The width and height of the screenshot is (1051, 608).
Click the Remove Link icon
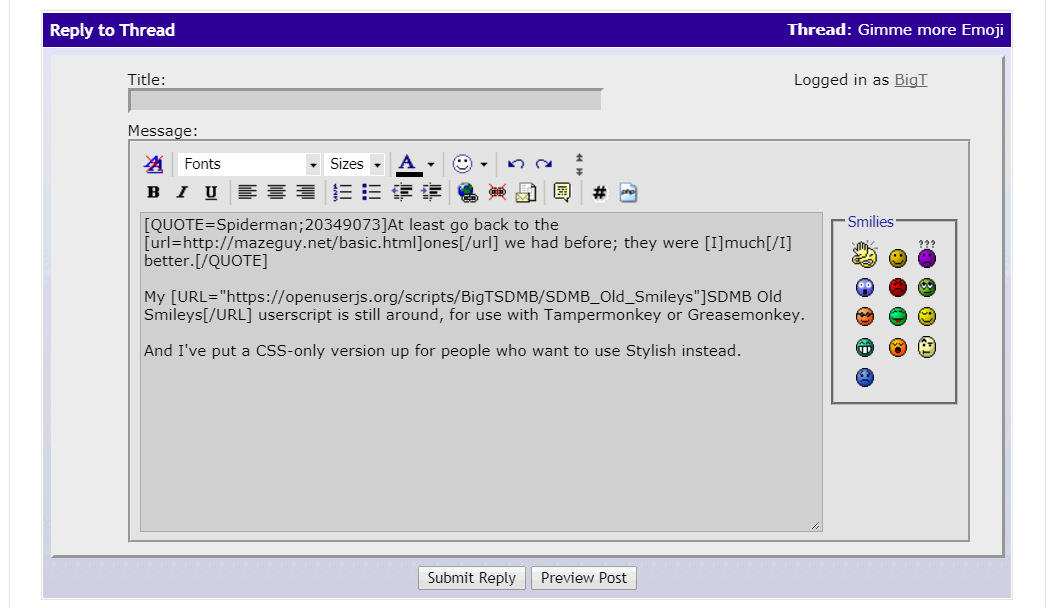tap(497, 192)
